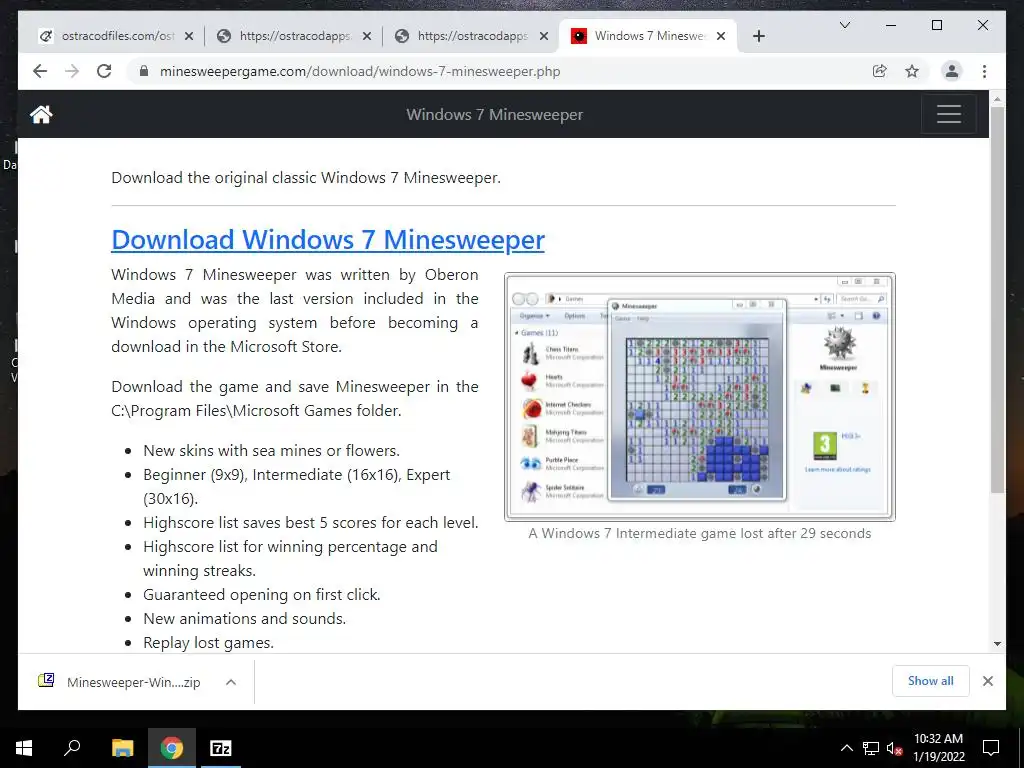Screen dimensions: 1024x768
Task: Close the third ostracodapps tab
Action: click(544, 37)
